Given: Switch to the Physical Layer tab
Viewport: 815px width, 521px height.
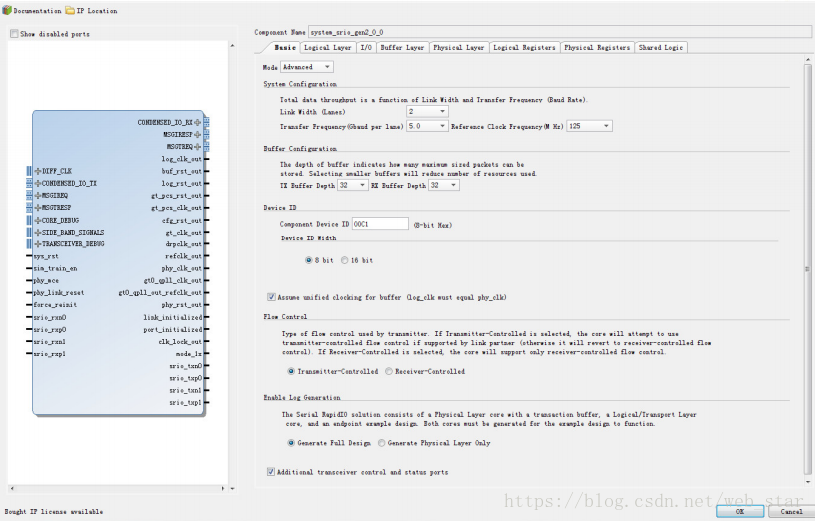Looking at the screenshot, I should tap(458, 47).
